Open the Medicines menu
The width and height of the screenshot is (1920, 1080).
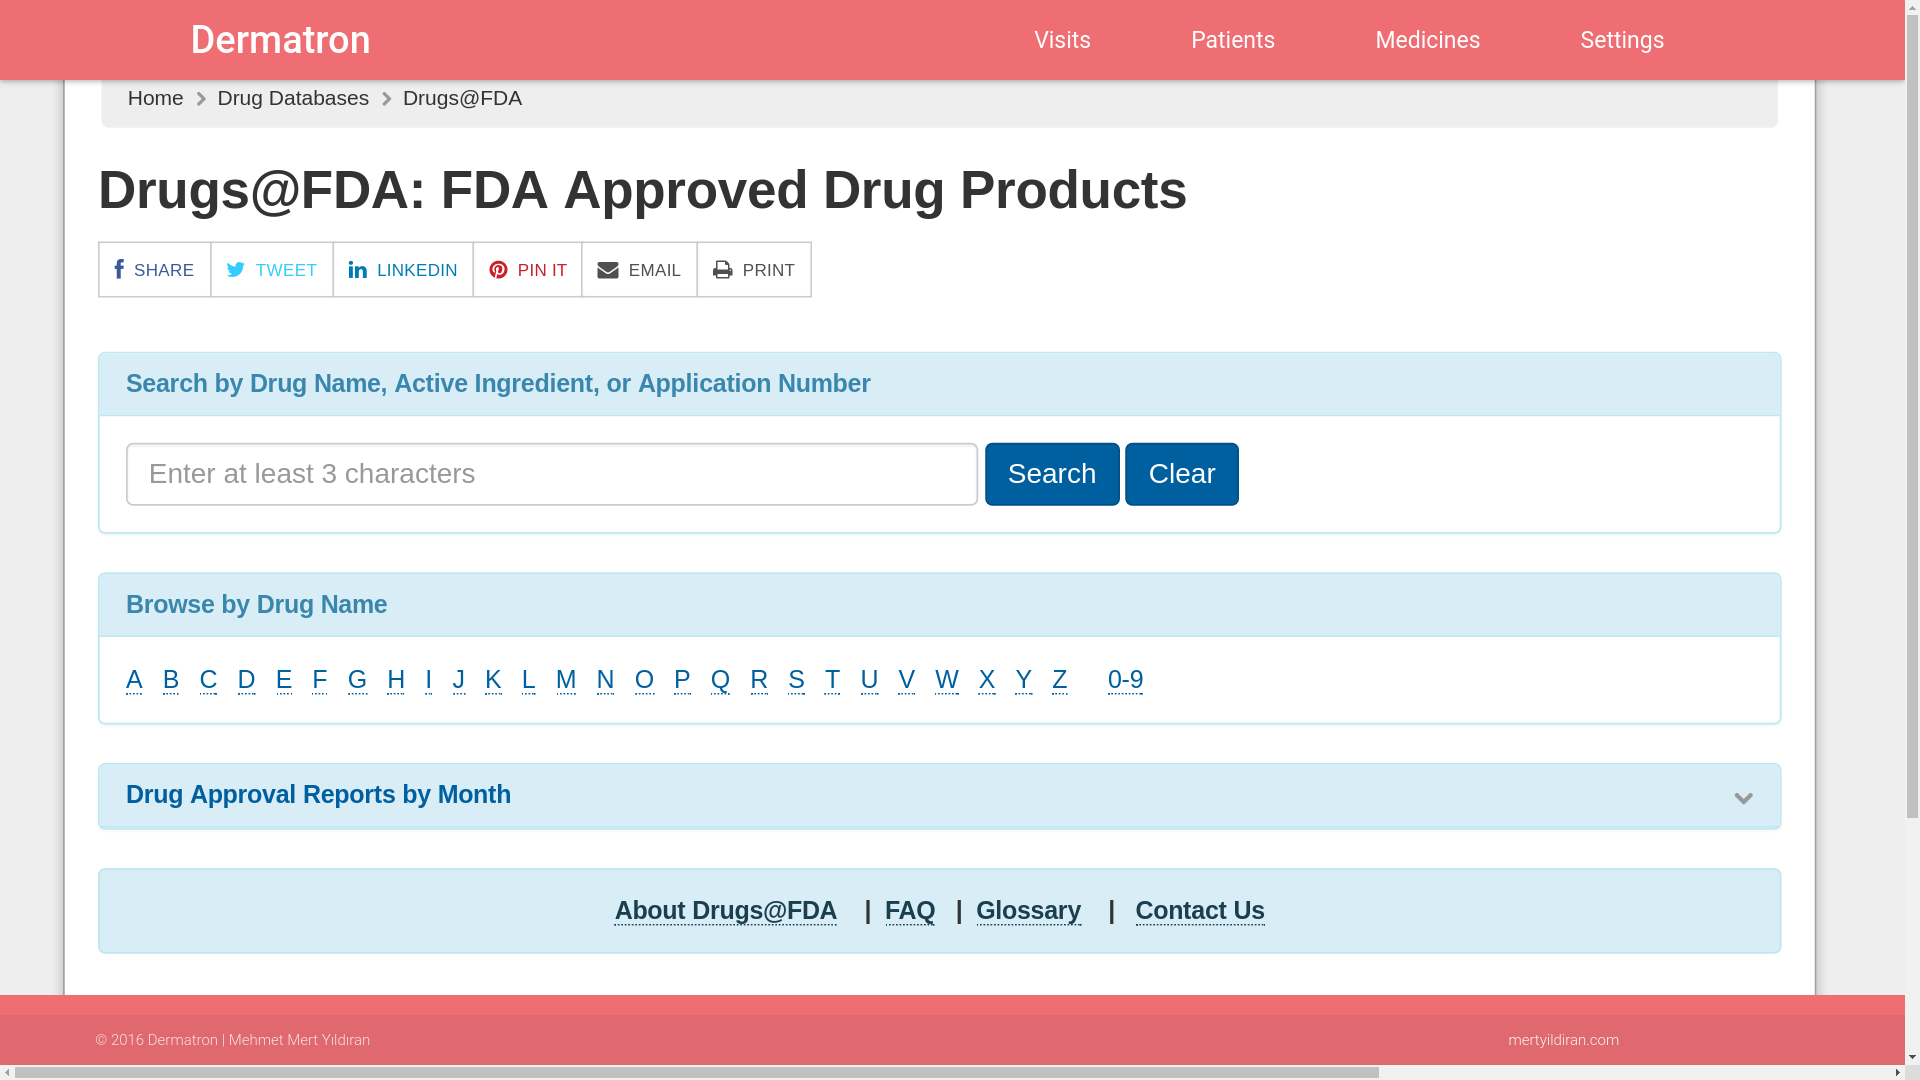pyautogui.click(x=1427, y=40)
